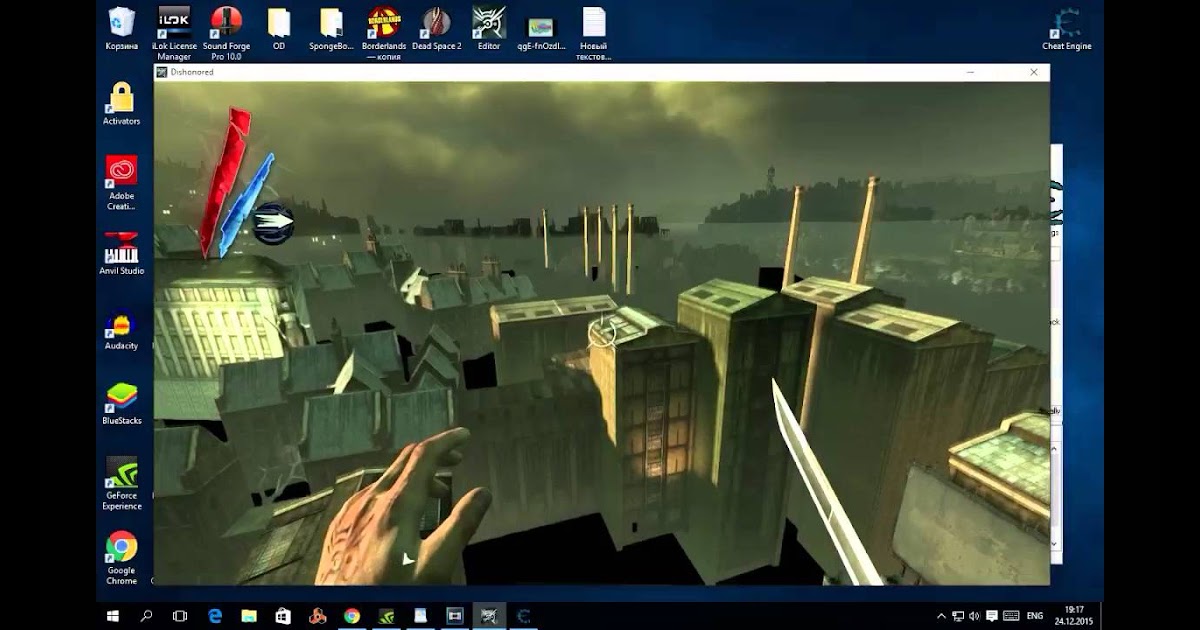Launch the Adobe Creative Cloud desktop shortcut
Viewport: 1200px width, 630px height.
click(x=121, y=182)
